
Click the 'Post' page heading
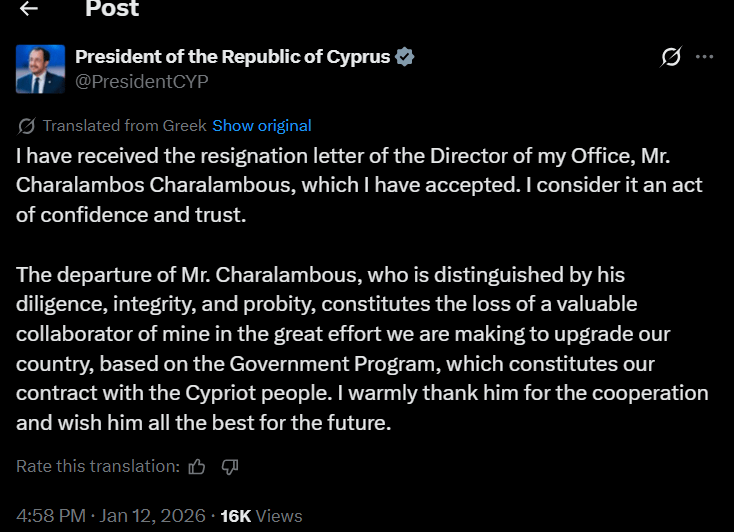112,10
